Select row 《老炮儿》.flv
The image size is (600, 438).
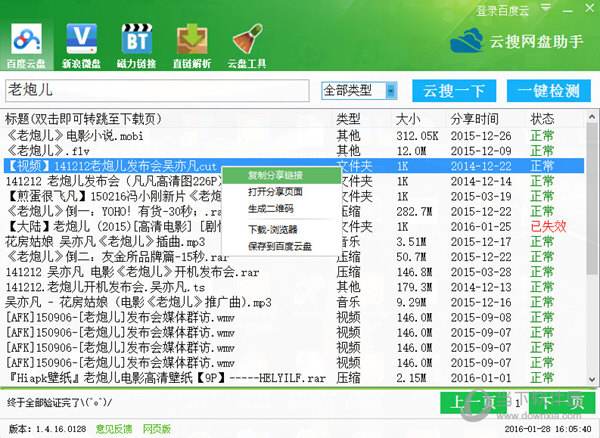tap(294, 151)
